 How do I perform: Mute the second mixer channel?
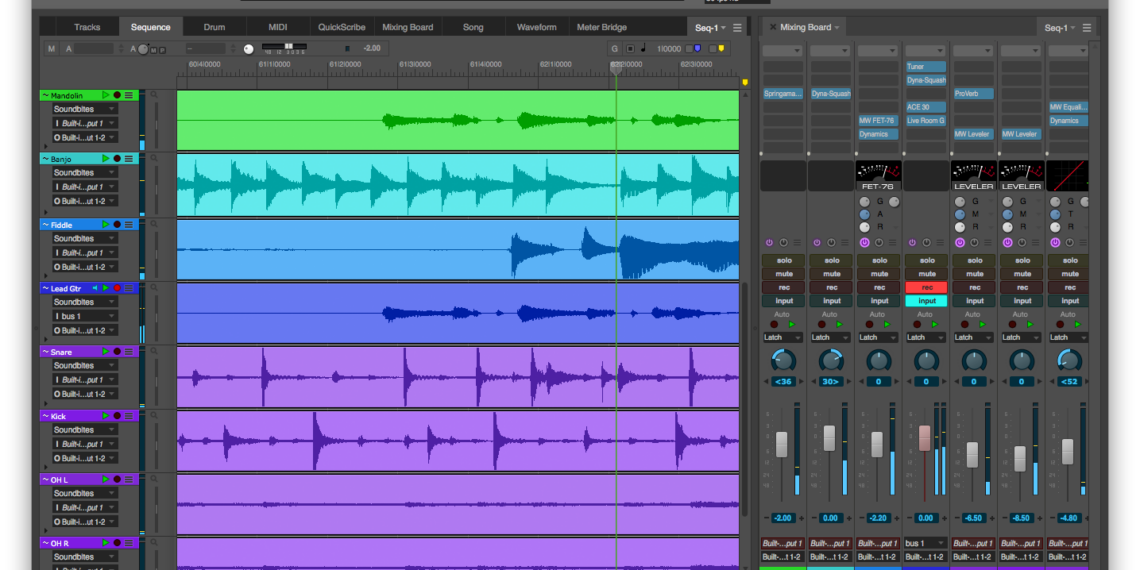click(830, 274)
